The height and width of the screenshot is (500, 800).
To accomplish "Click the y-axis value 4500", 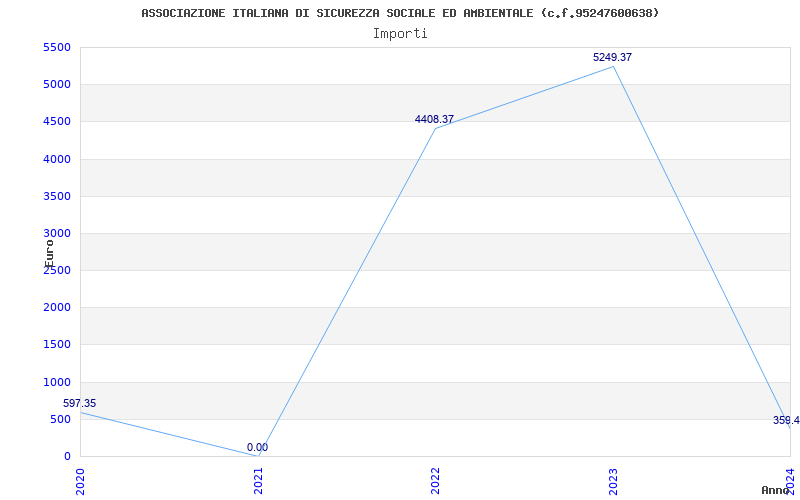I will point(57,122).
